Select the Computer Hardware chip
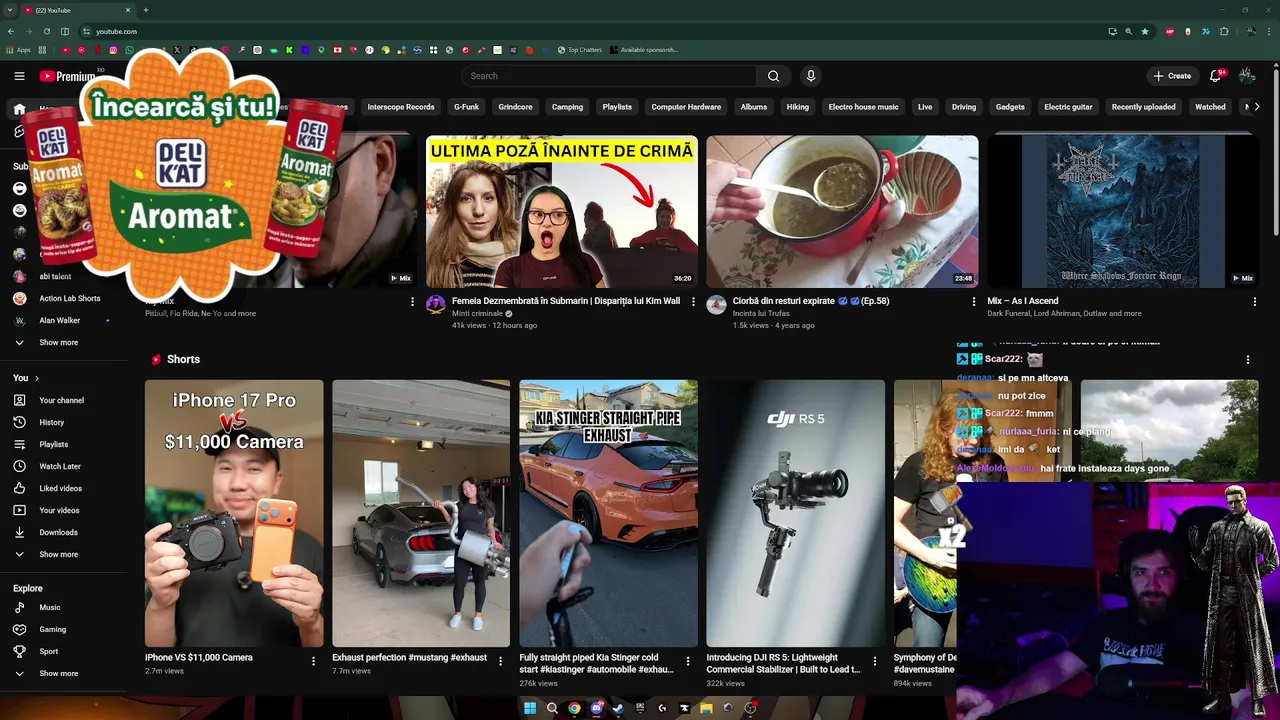 (x=686, y=107)
